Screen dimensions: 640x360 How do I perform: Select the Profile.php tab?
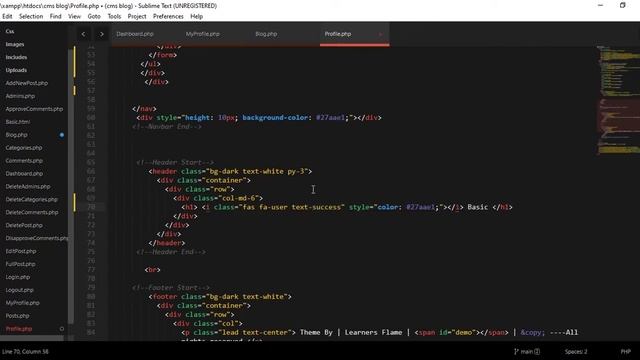338,34
